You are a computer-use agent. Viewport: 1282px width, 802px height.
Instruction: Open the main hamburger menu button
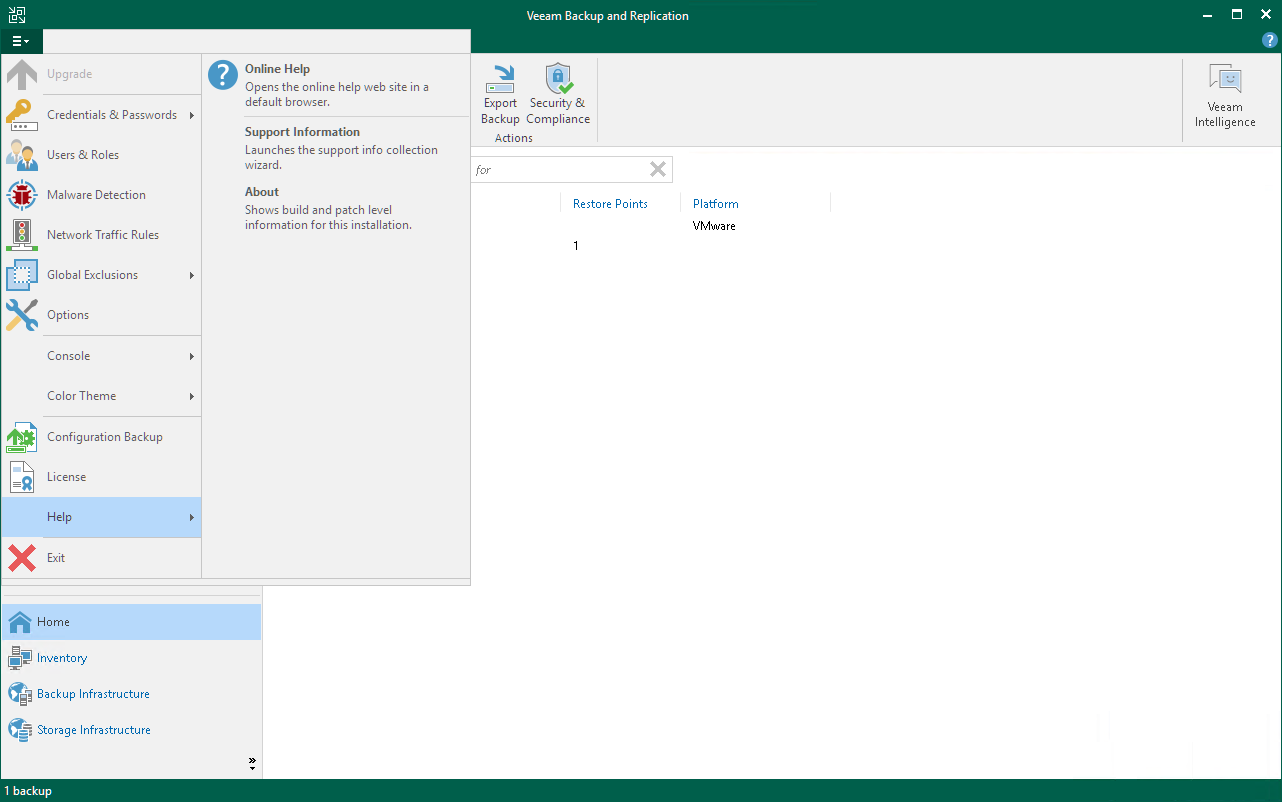coord(21,41)
